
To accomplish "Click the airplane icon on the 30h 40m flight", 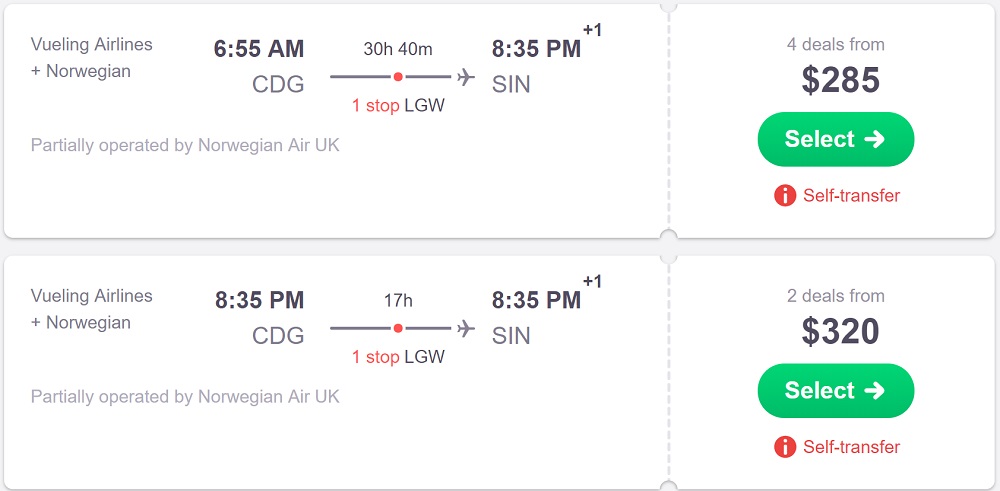I will 465,76.
